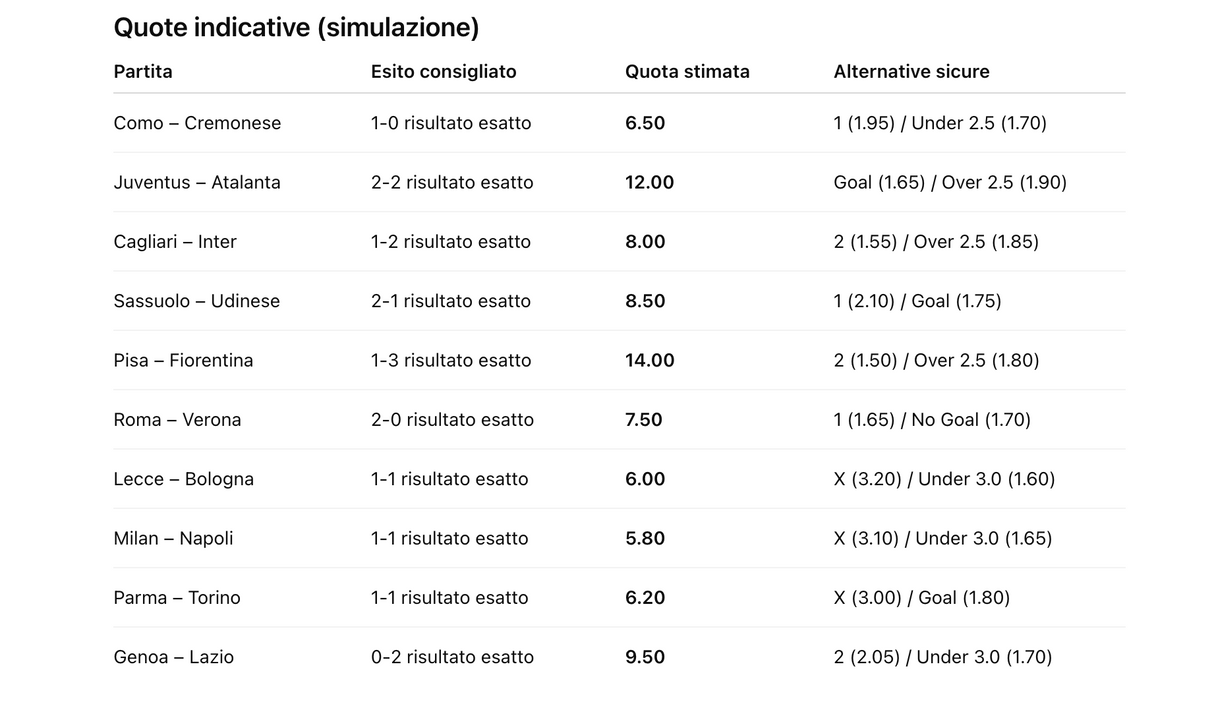This screenshot has width=1214, height=712.
Task: Click the 14.00 quota for Pisa – Fiorentina
Action: (649, 360)
